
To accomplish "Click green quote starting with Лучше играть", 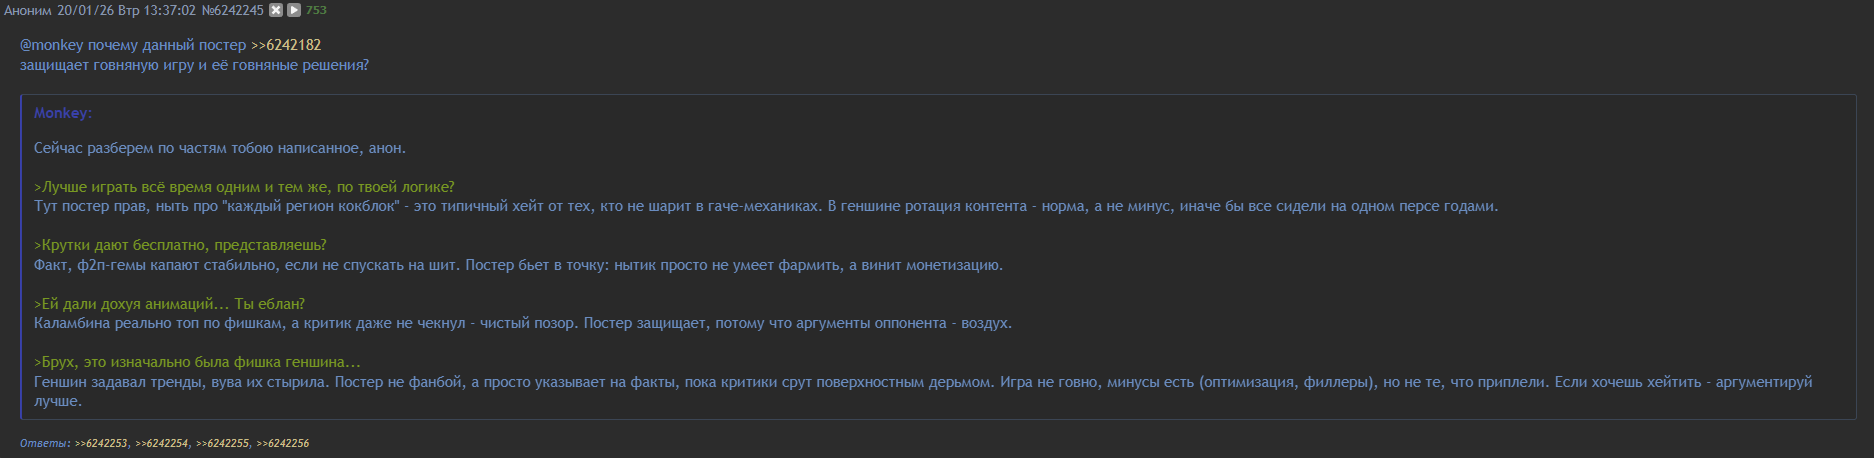I will pyautogui.click(x=244, y=187).
